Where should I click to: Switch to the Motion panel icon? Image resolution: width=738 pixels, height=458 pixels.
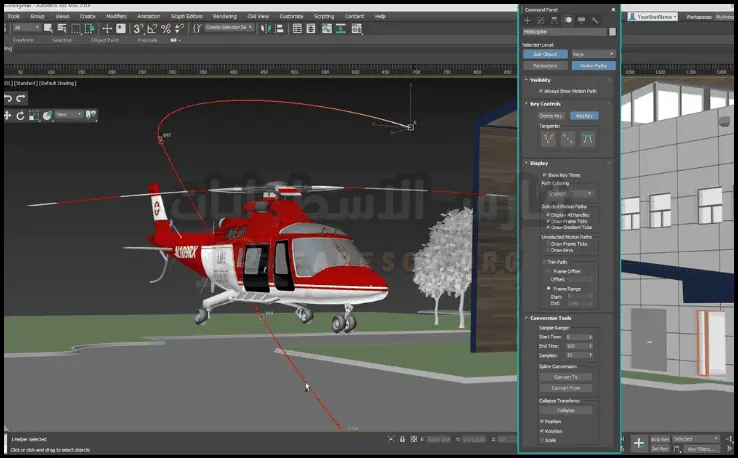point(568,20)
